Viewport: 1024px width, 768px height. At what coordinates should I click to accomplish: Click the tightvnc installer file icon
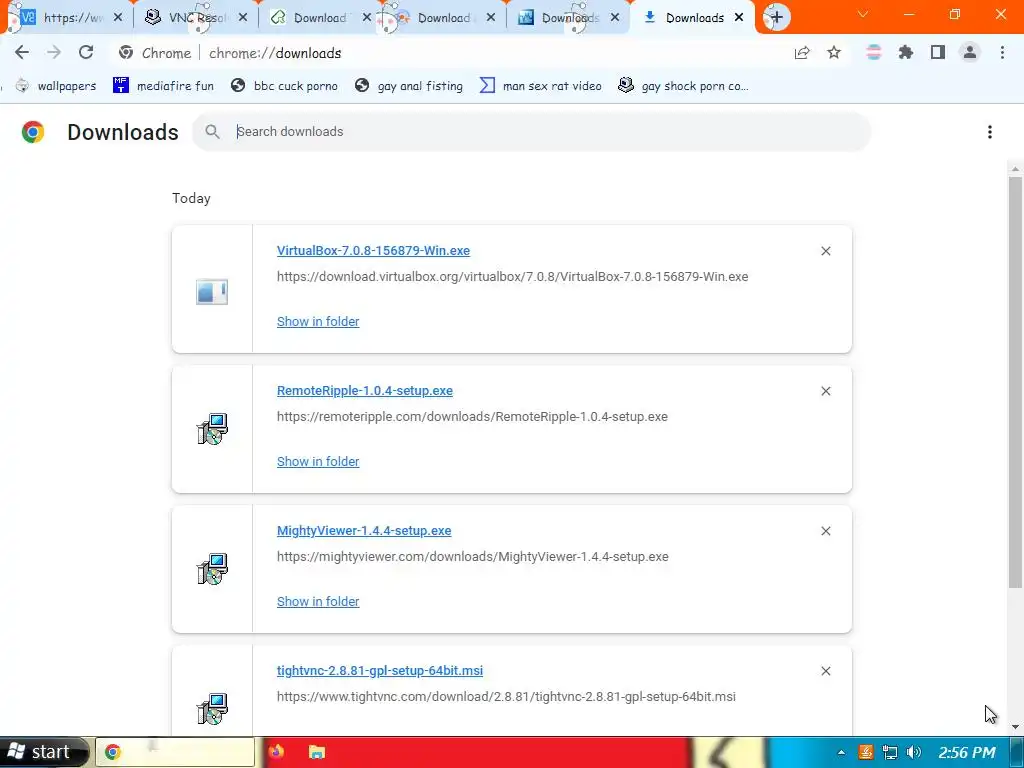pyautogui.click(x=212, y=709)
